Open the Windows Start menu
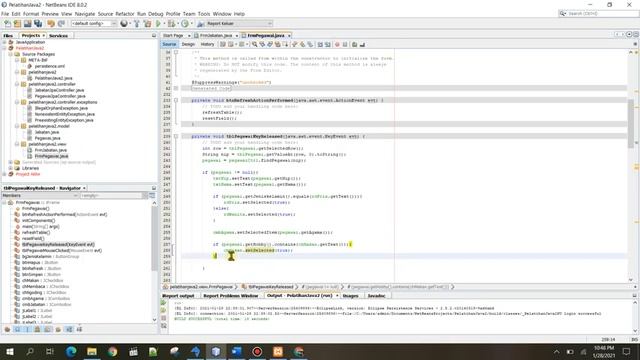This screenshot has width=640, height=360. point(9,351)
